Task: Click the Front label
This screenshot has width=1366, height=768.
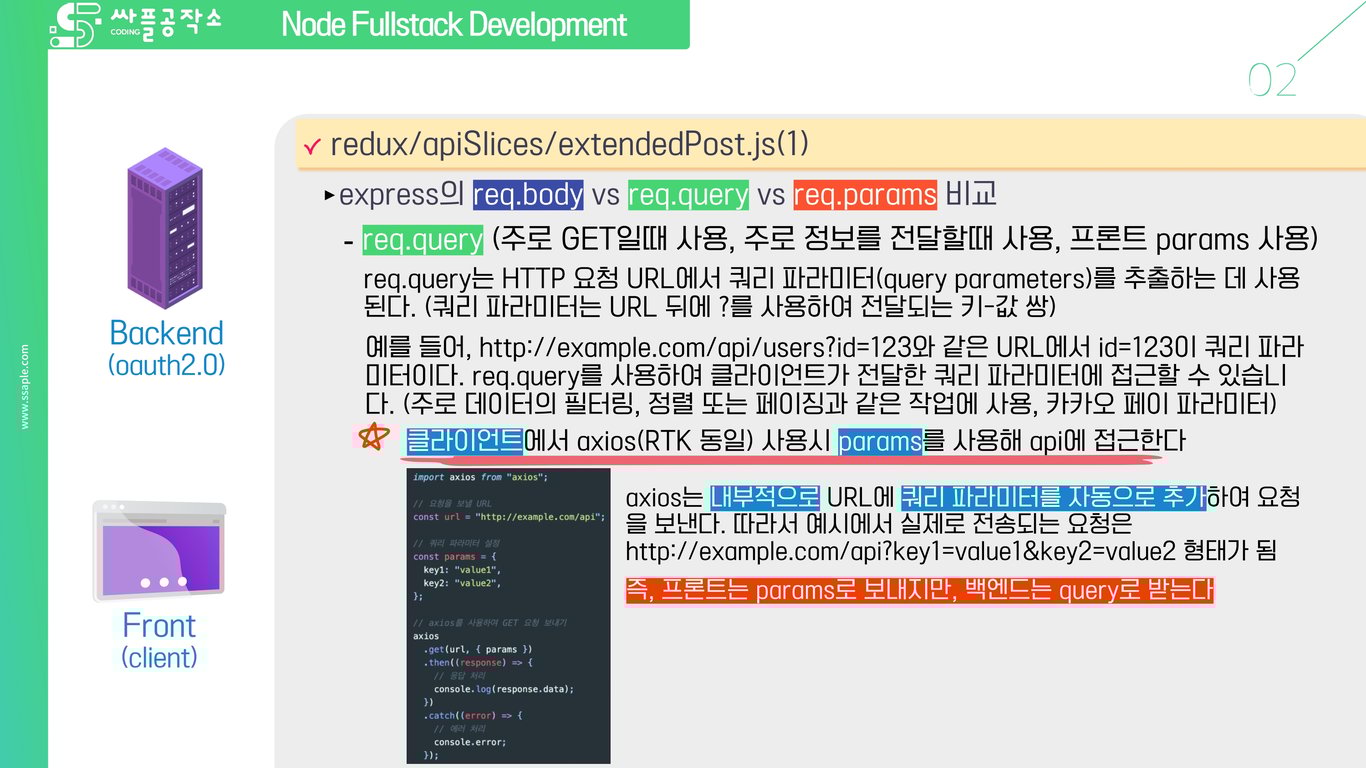Action: (159, 626)
